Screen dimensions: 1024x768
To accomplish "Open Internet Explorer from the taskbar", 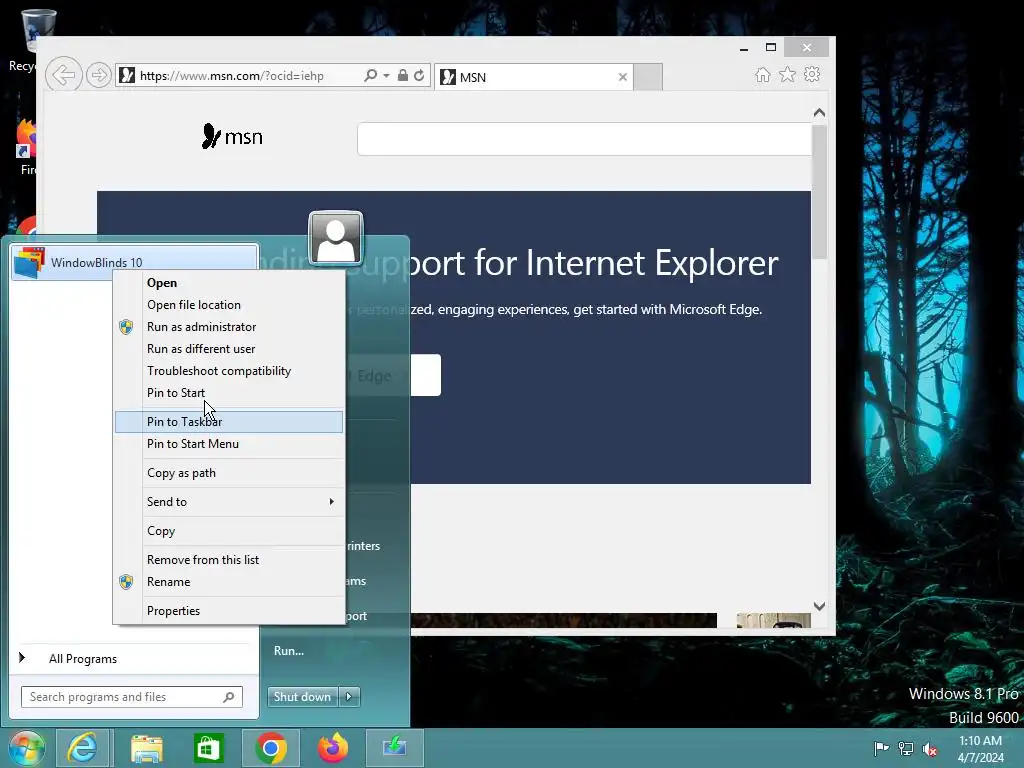I will (83, 748).
